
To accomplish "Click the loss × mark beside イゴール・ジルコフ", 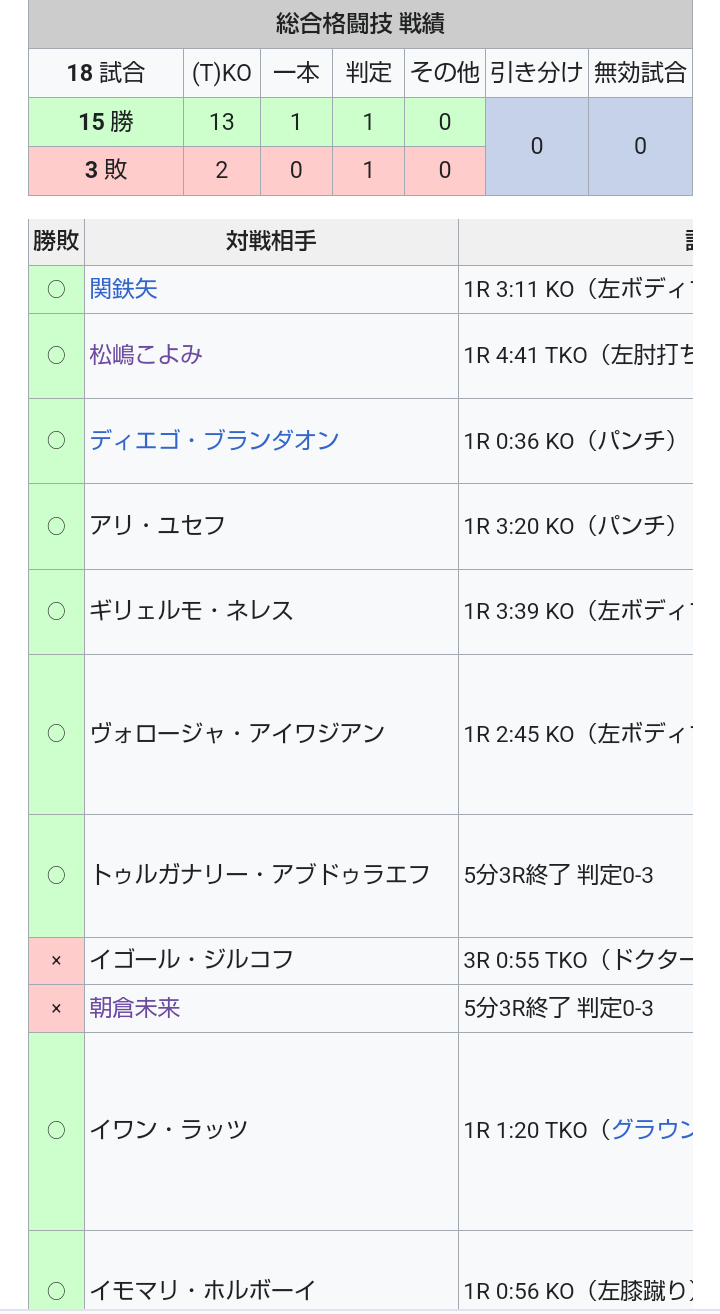I will 56,960.
